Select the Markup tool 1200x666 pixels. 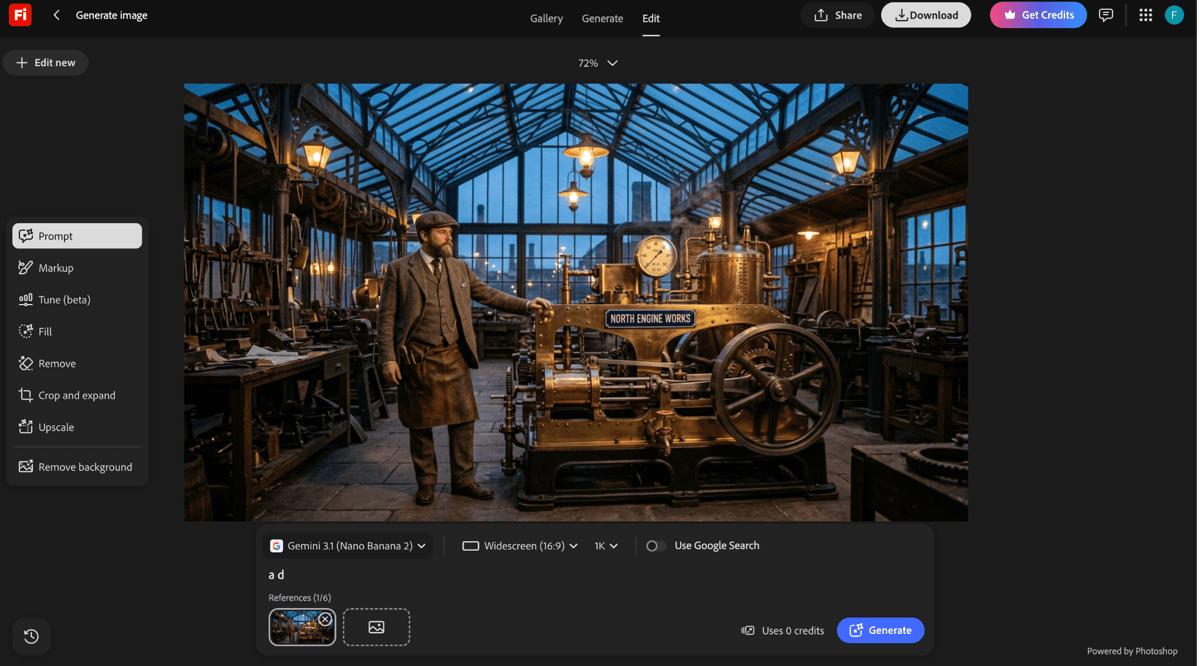coord(77,268)
